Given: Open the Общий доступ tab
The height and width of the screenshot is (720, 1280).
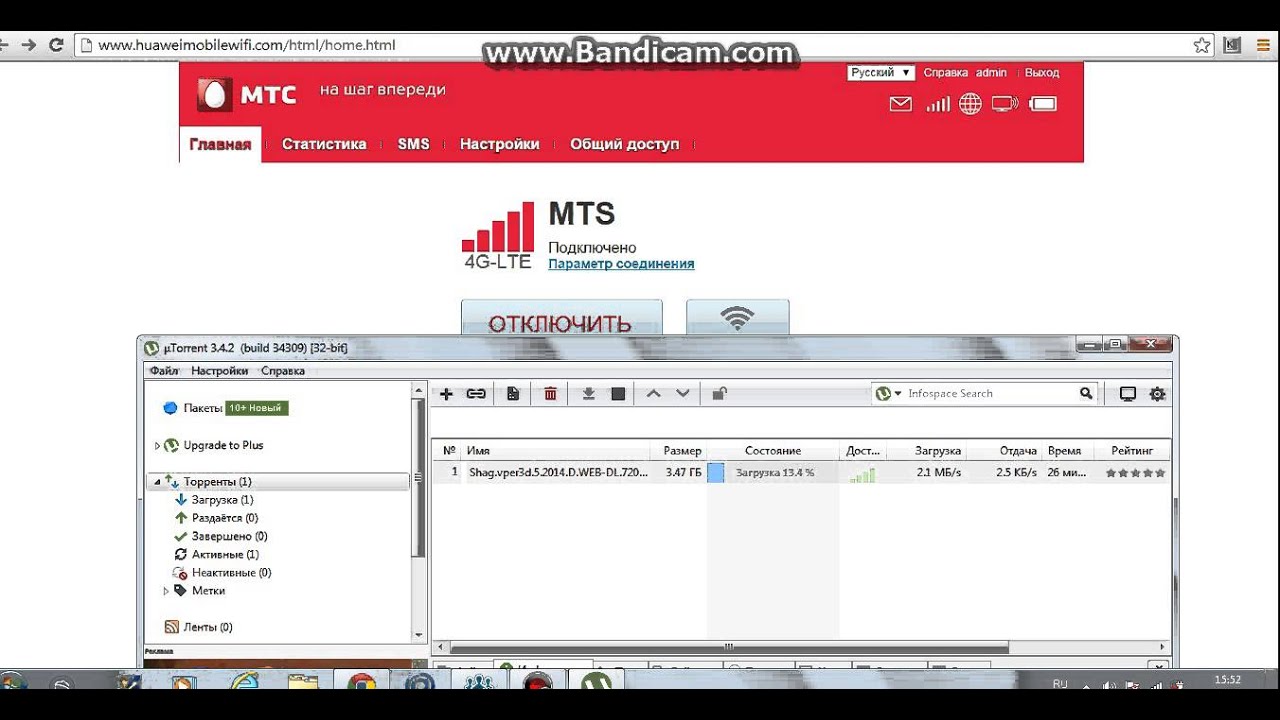Looking at the screenshot, I should (625, 144).
